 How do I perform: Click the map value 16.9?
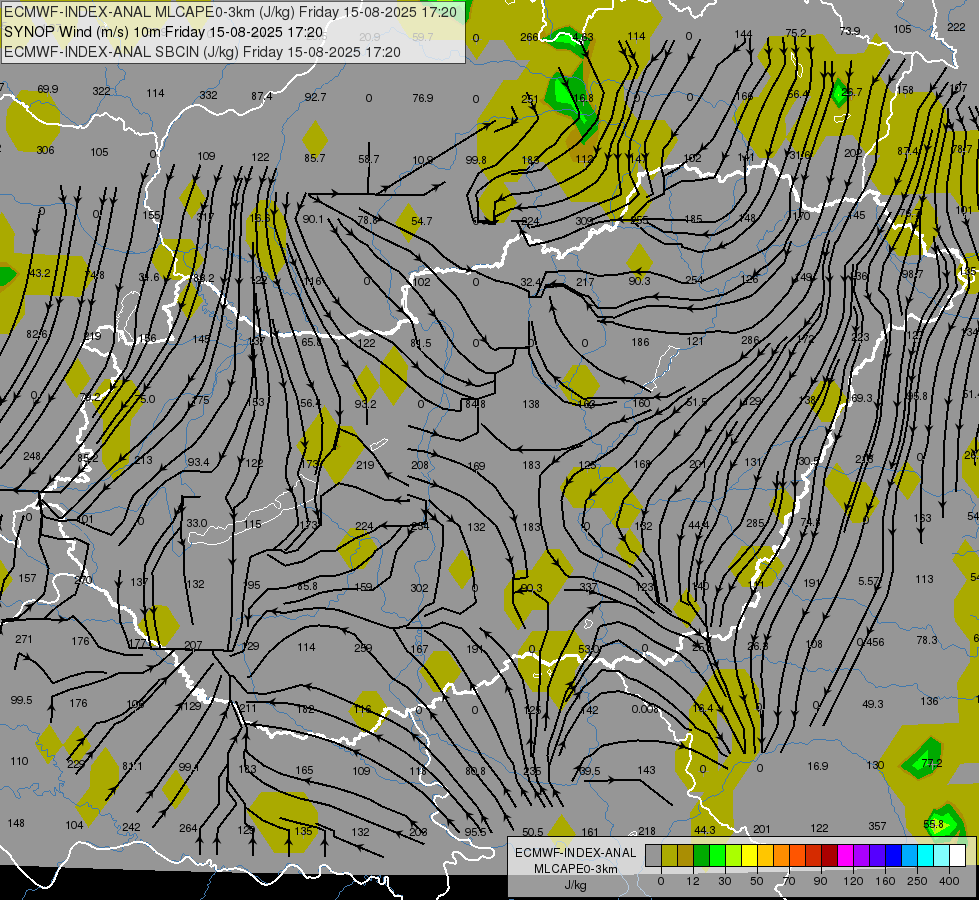[817, 766]
